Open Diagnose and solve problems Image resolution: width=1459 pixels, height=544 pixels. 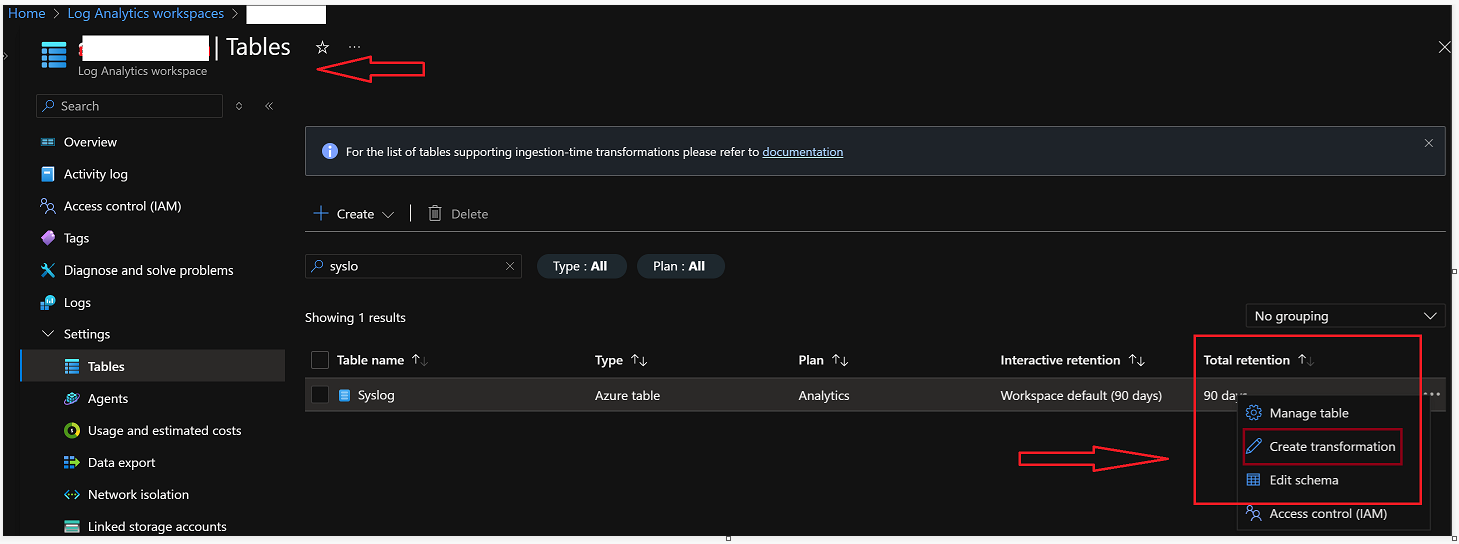click(x=148, y=270)
